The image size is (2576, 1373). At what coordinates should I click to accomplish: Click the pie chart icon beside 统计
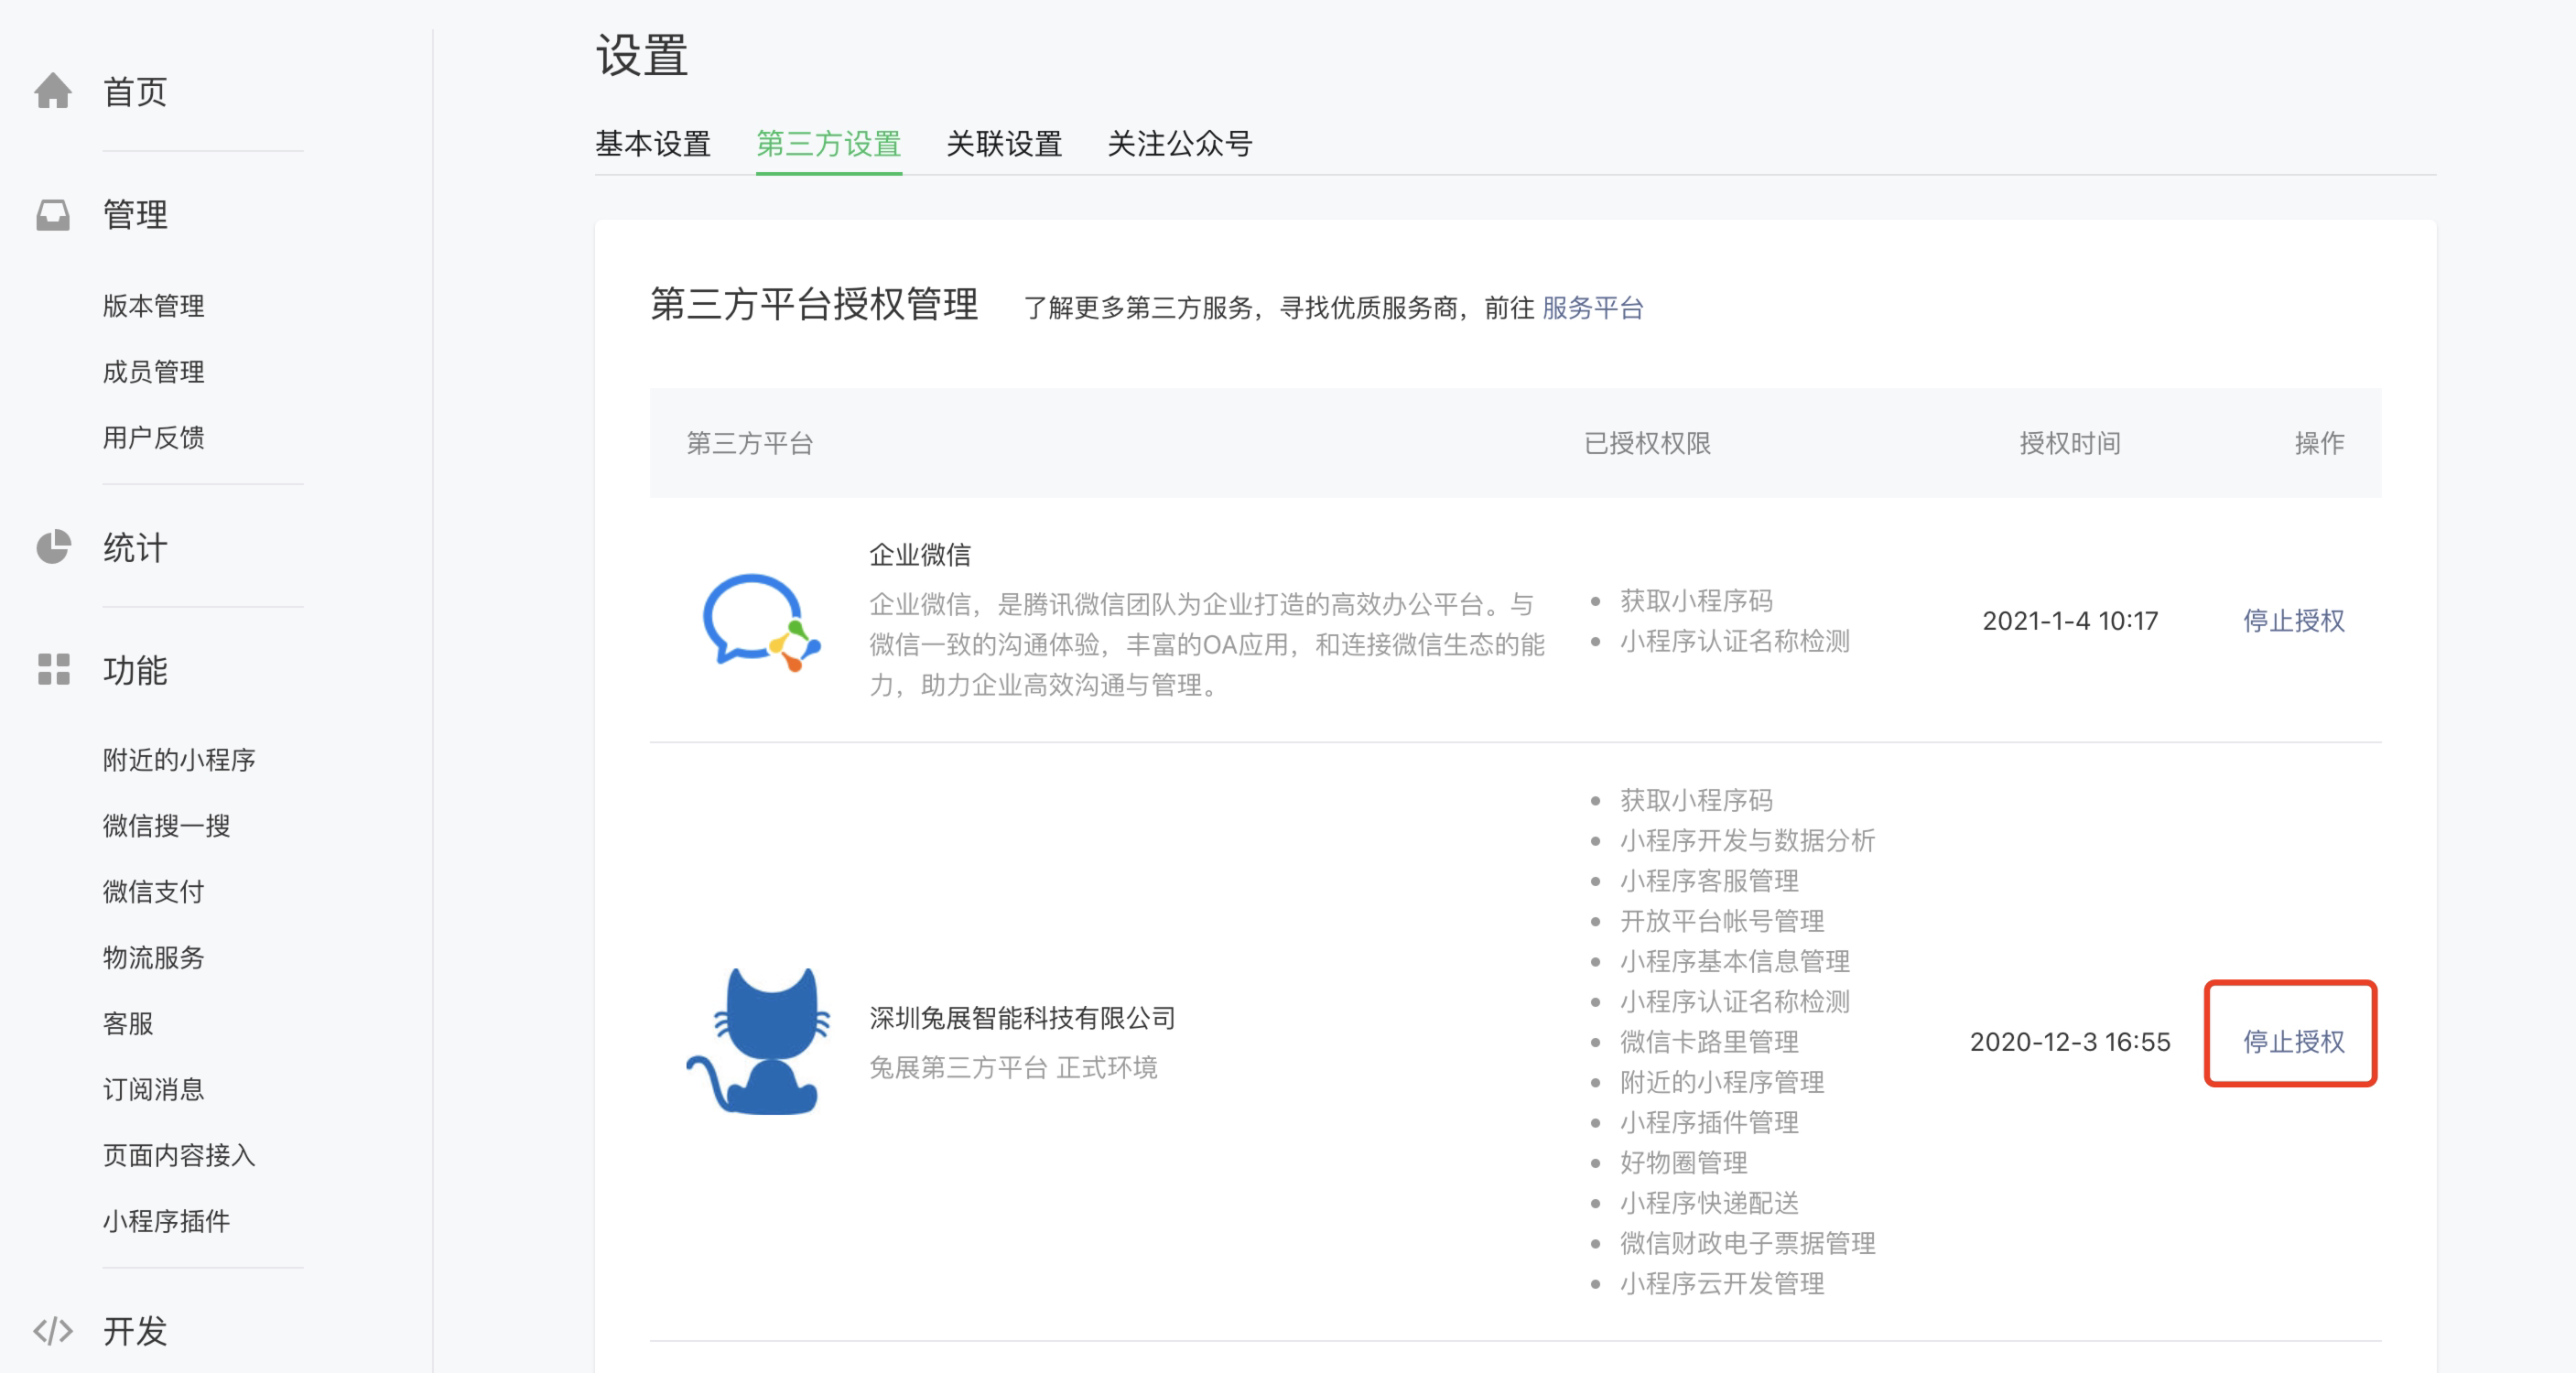53,547
